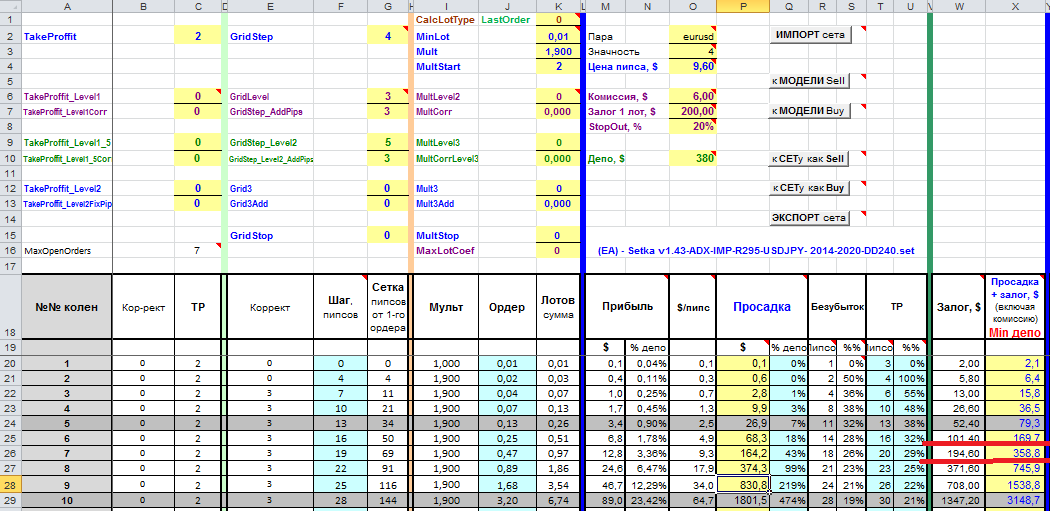This screenshot has width=1050, height=511.
Task: Select column header P
Action: [743, 6]
